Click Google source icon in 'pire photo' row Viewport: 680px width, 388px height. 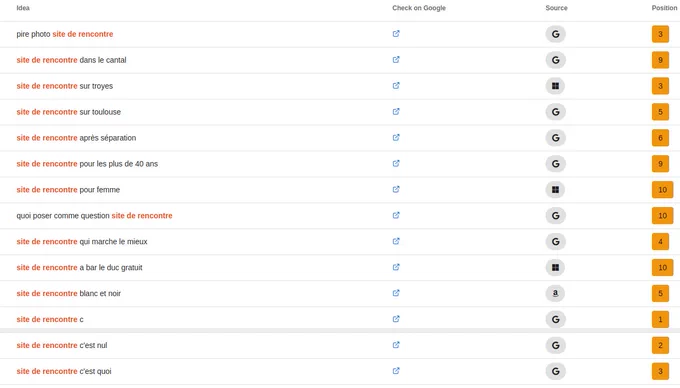[556, 34]
